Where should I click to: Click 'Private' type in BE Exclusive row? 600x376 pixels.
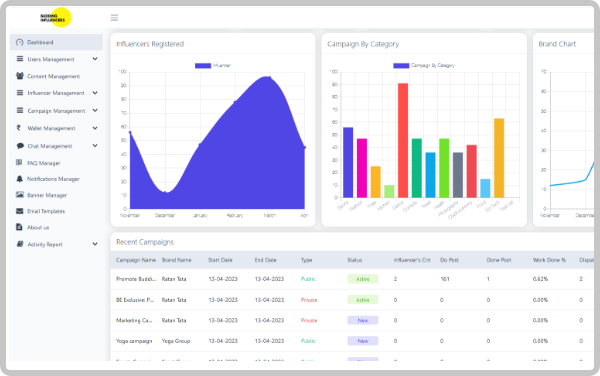click(x=309, y=300)
